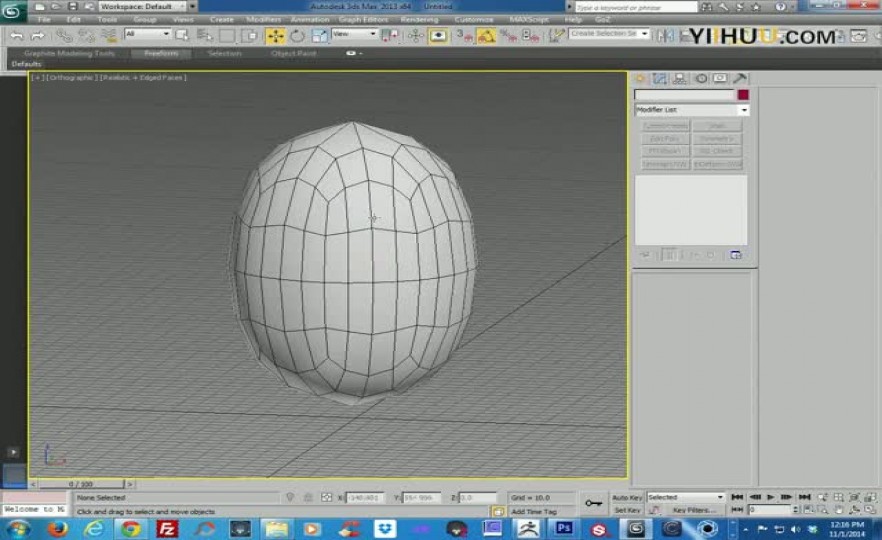882x540 pixels.
Task: Activate the Bind to Space Warp tool
Action: tap(108, 36)
